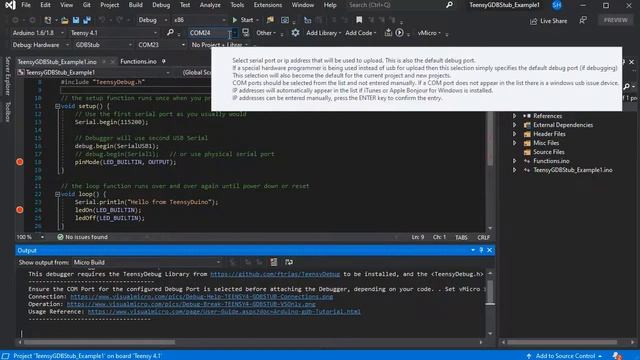This screenshot has height=360, width=640.
Task: Expand the References tree node
Action: 514,116
